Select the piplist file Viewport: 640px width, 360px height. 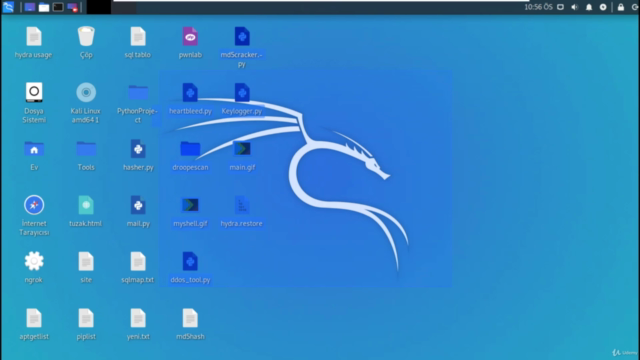[86, 324]
